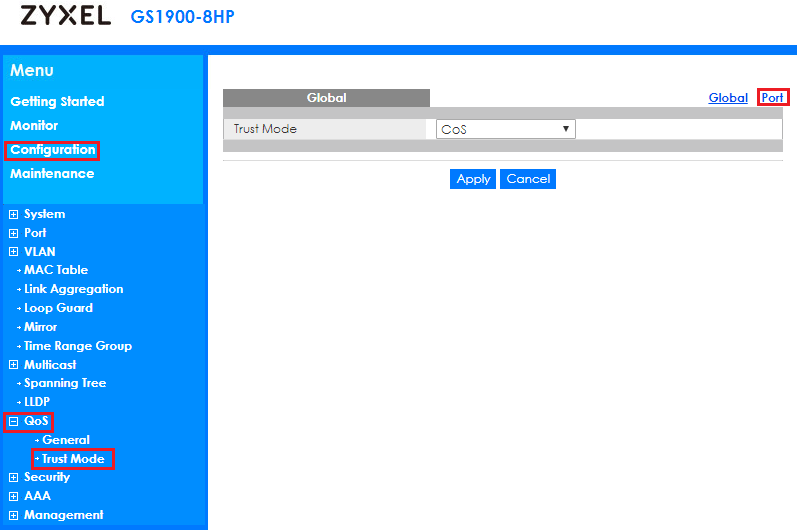Expand the VLAN plus icon
Image resolution: width=800 pixels, height=530 pixels.
(14, 252)
